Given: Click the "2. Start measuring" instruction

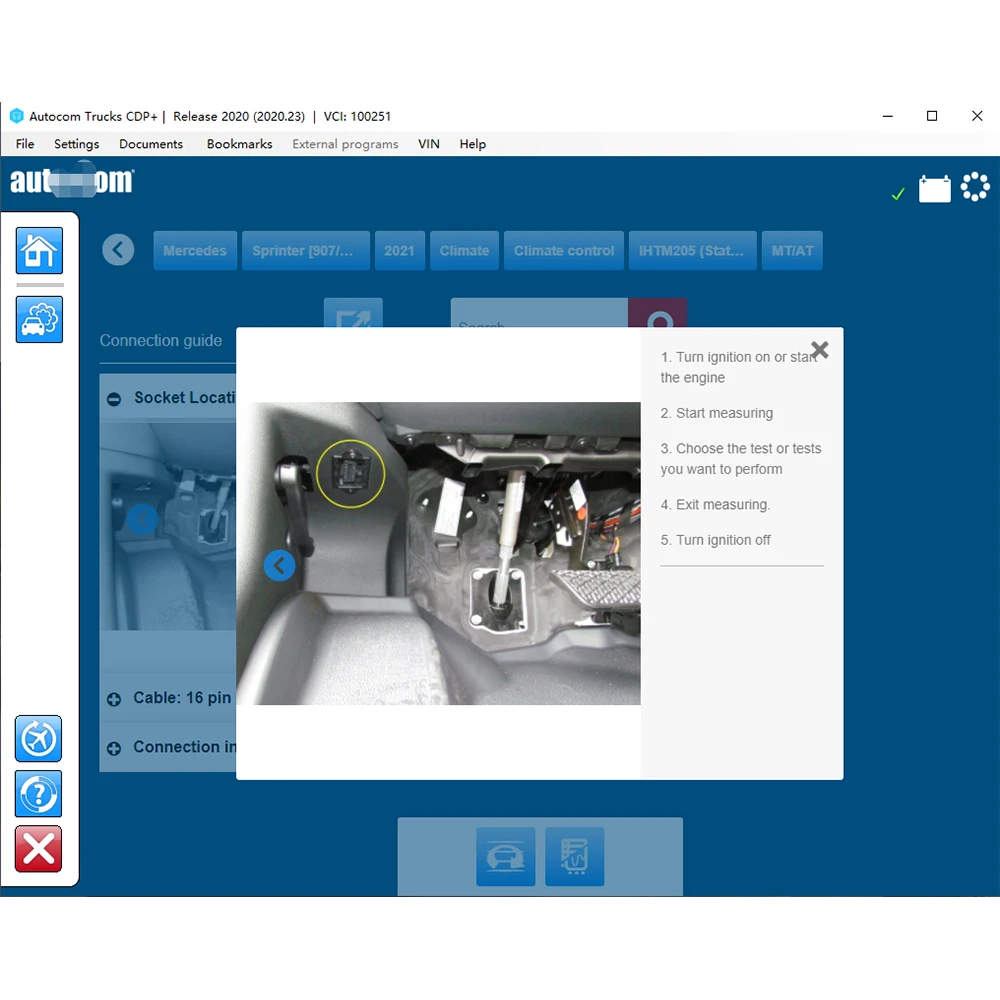Looking at the screenshot, I should coord(716,413).
